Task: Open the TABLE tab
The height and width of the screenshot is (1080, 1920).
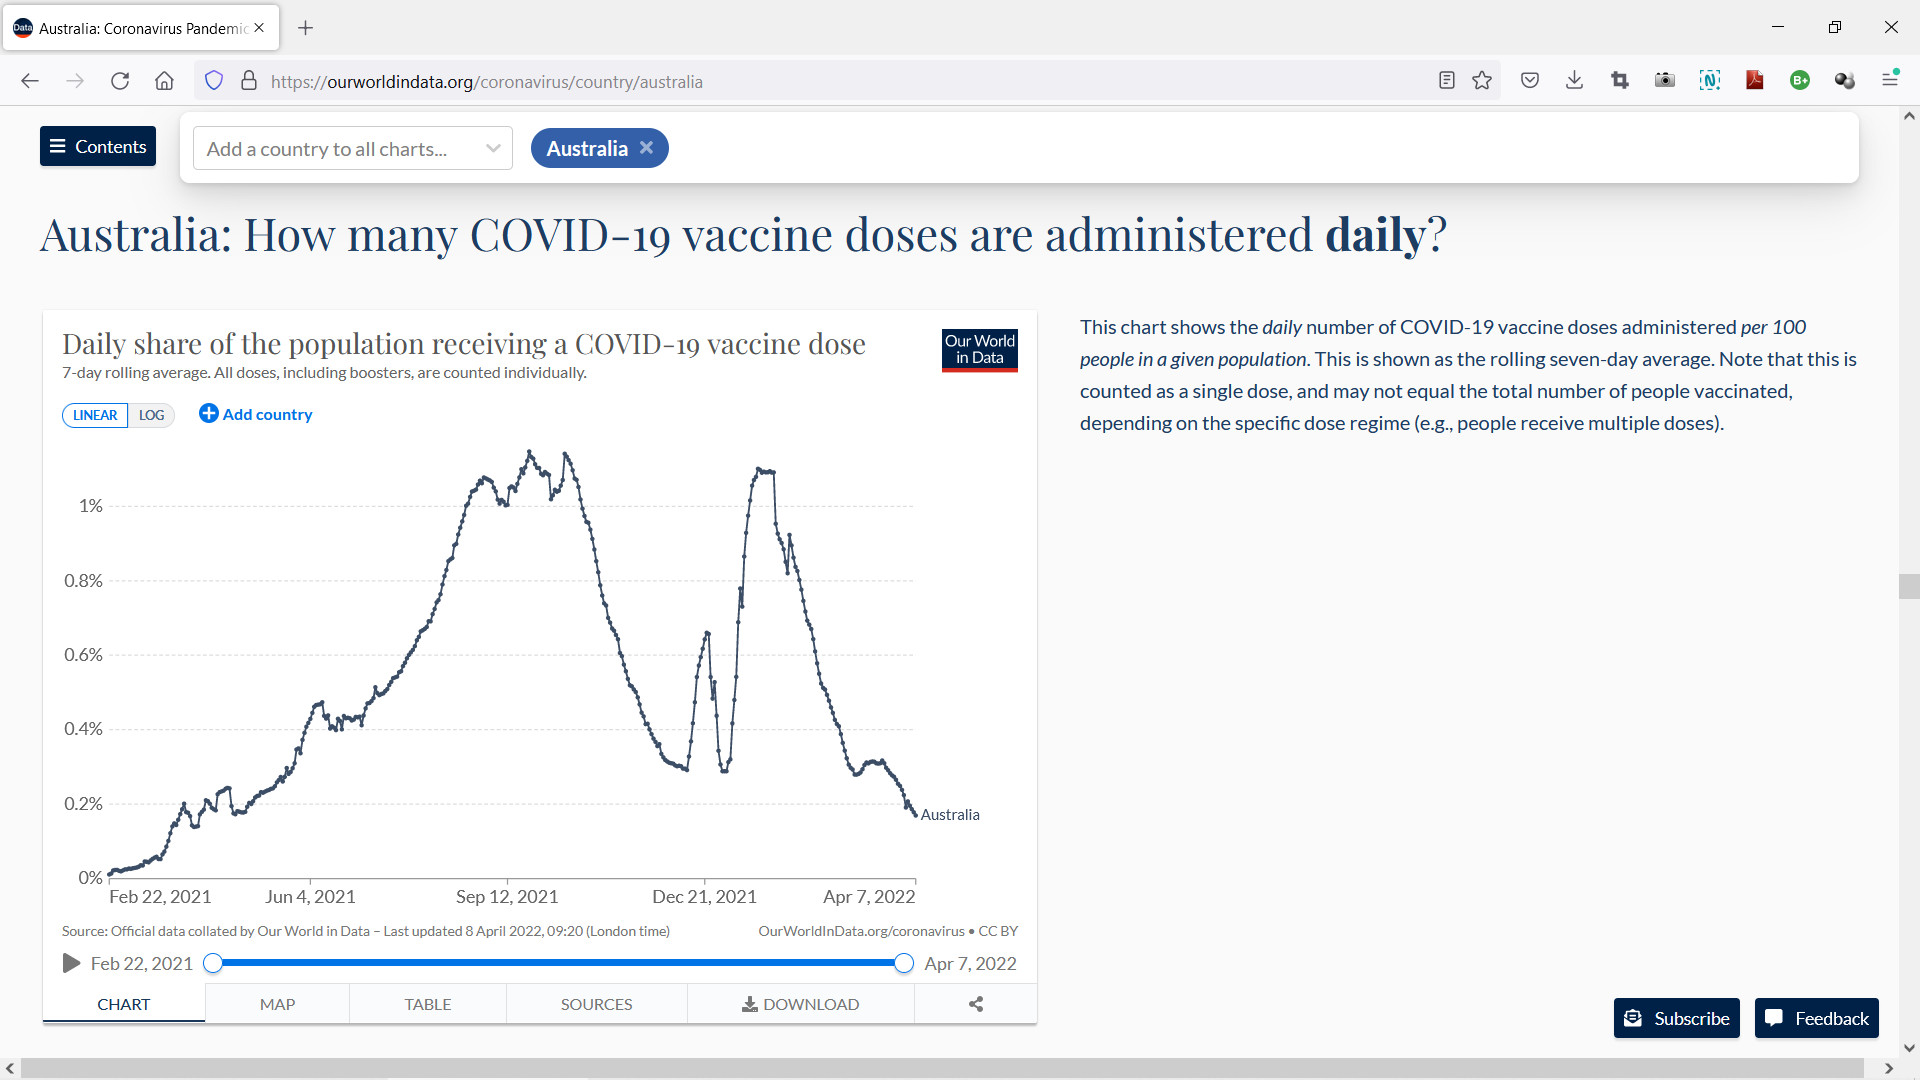Action: [x=428, y=1004]
